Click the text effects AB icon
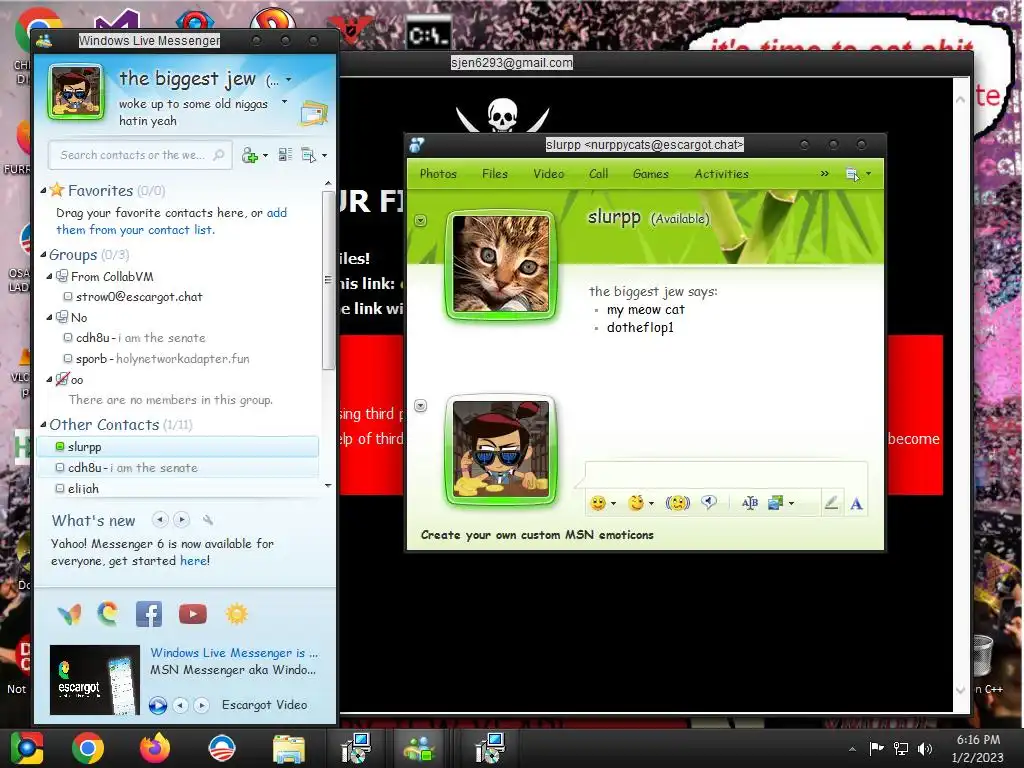The image size is (1024, 768). 750,503
